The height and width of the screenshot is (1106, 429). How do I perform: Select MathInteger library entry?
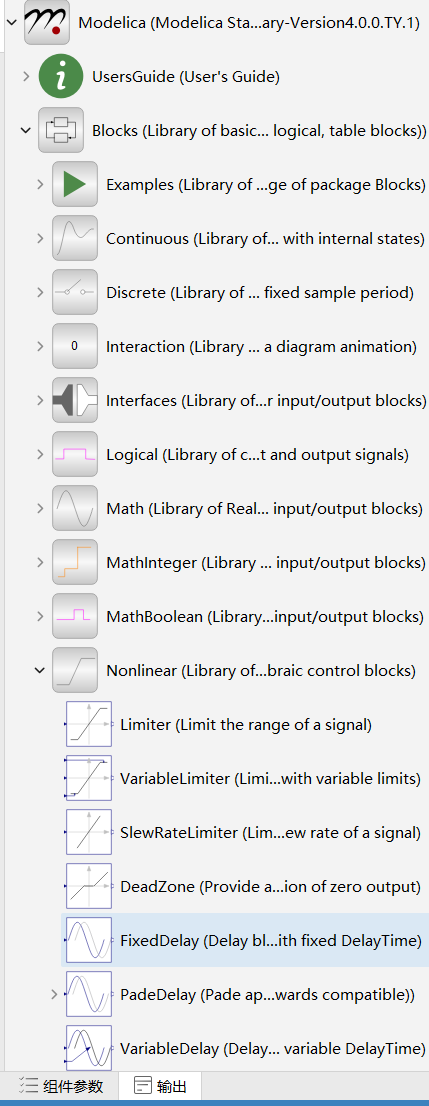pos(238,562)
